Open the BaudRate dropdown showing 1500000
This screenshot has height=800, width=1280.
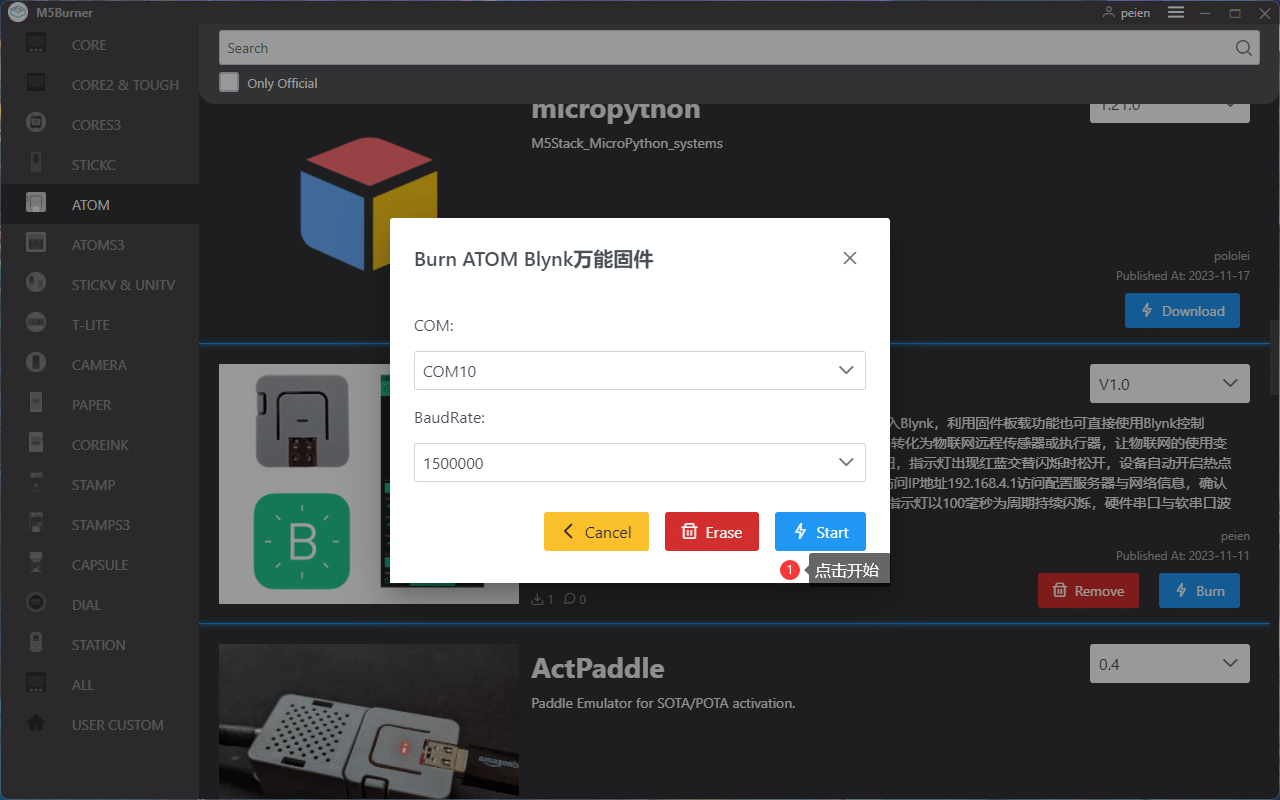640,463
